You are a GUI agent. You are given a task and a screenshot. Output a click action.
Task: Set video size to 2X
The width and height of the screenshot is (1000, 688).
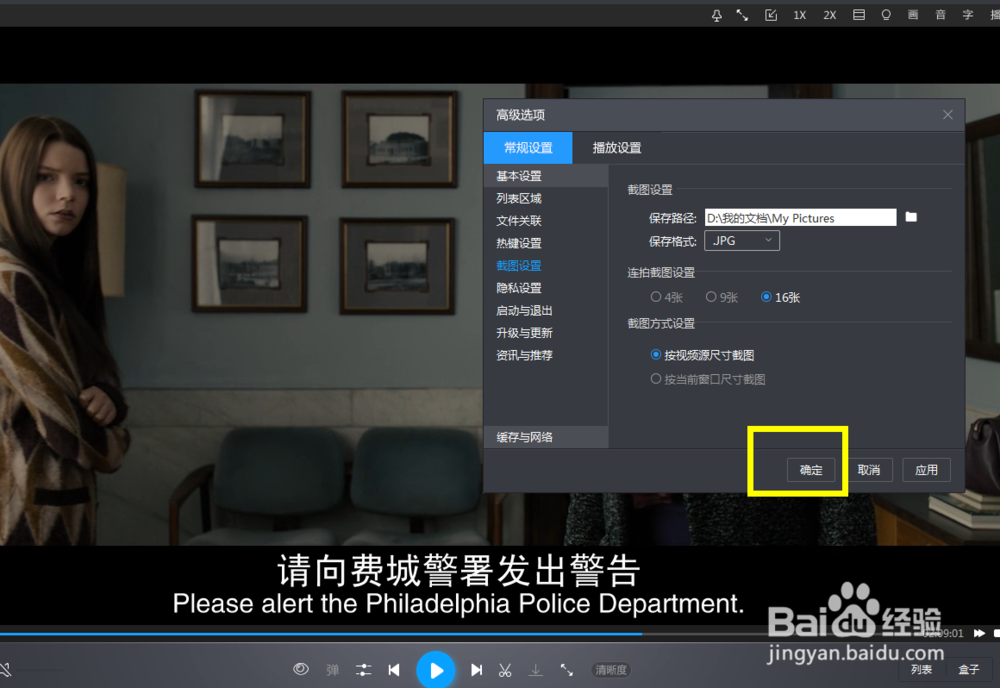click(x=829, y=15)
